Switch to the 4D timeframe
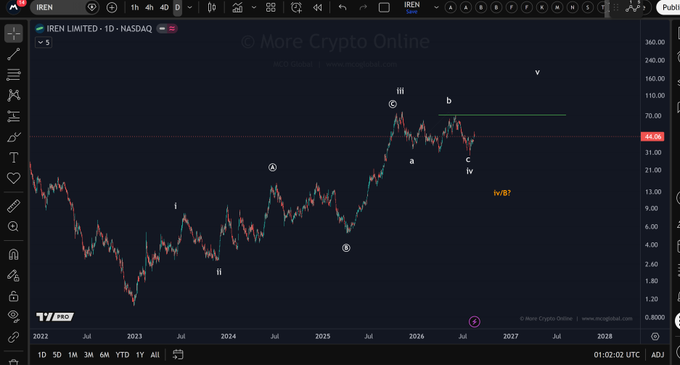 [x=164, y=7]
